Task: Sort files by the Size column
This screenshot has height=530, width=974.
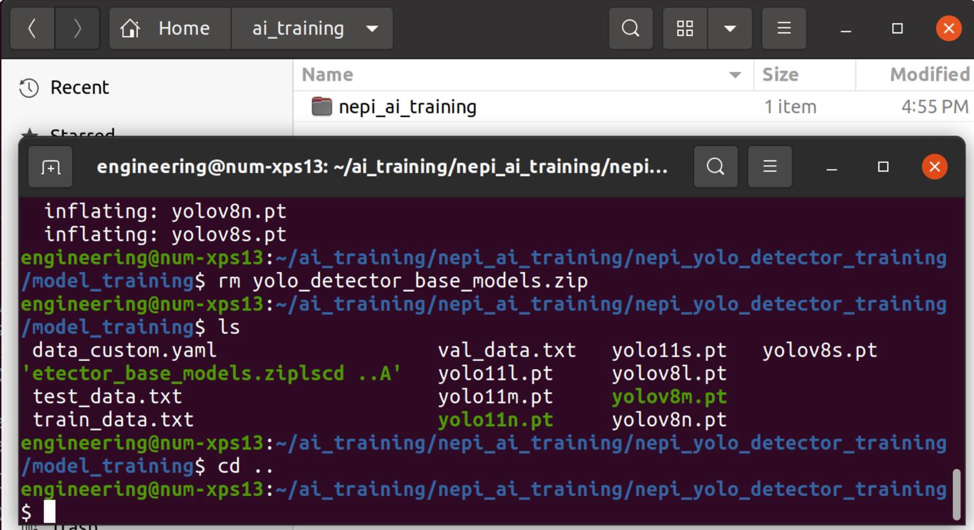Action: (780, 75)
